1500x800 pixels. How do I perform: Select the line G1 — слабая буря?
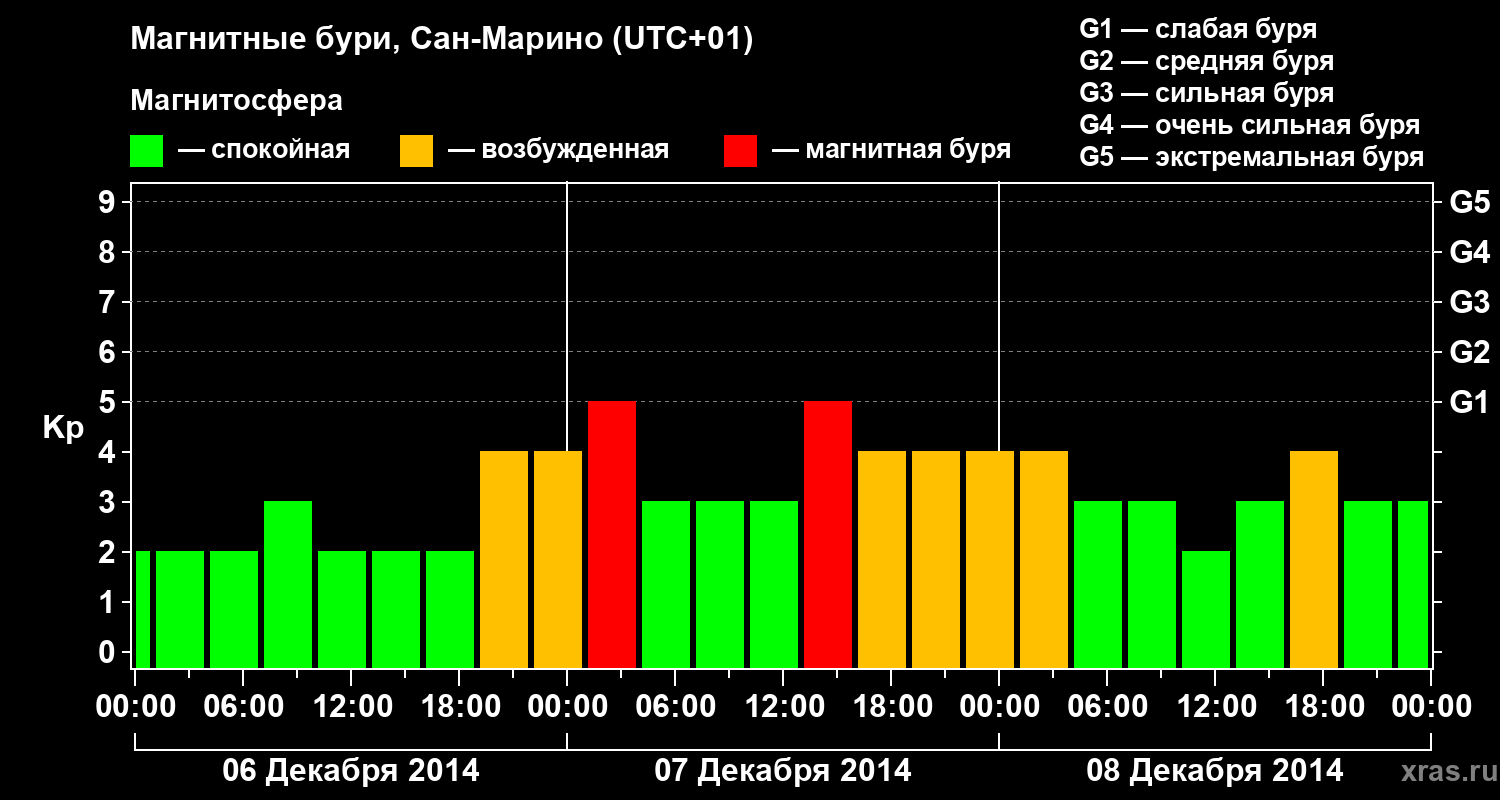tap(1198, 28)
